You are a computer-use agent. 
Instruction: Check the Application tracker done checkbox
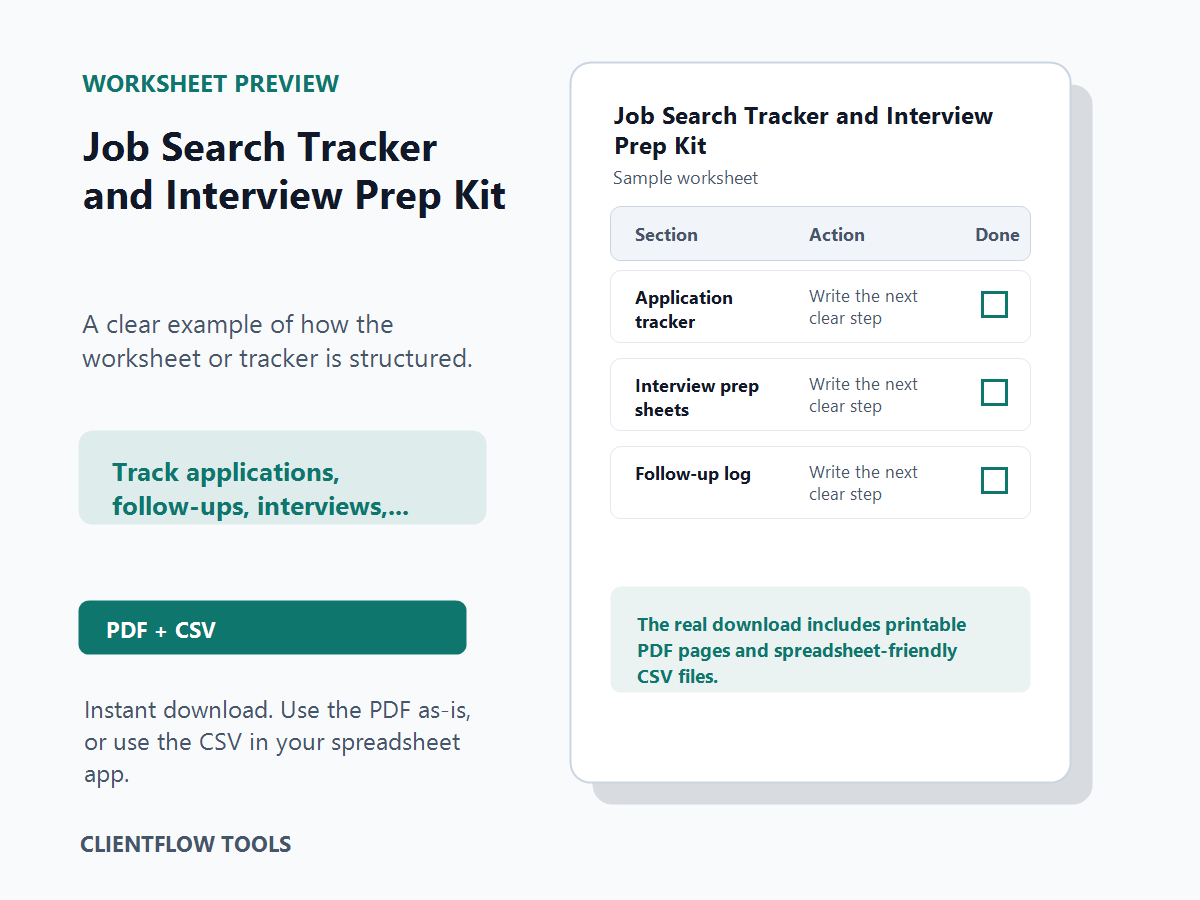(994, 305)
